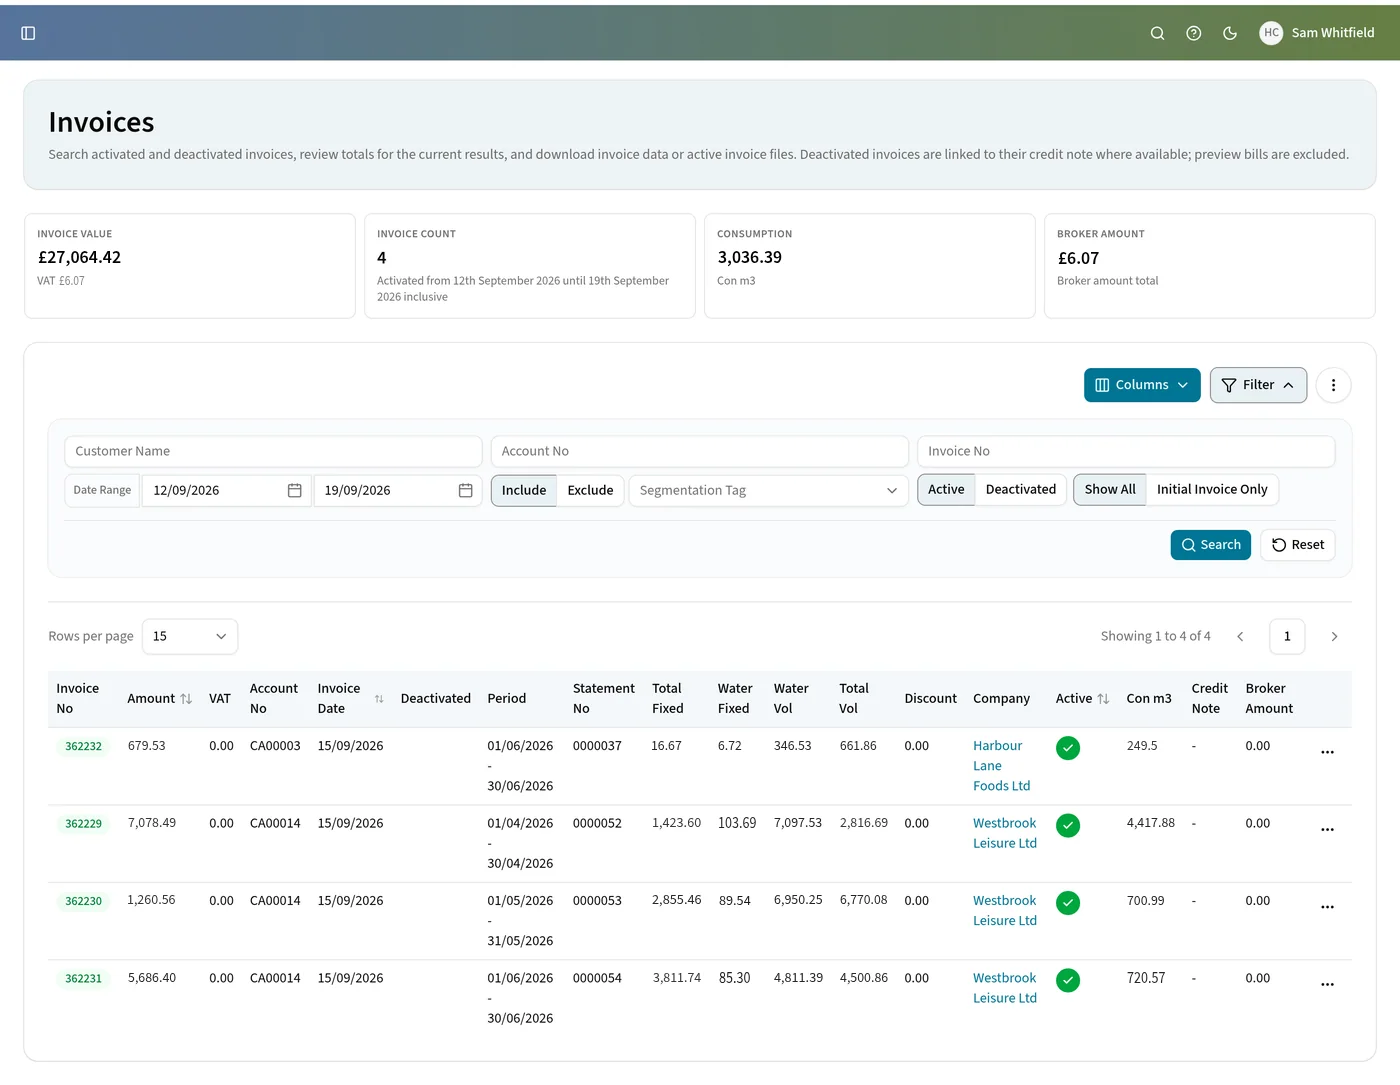The width and height of the screenshot is (1400, 1085).
Task: Click active checkmark for invoice 362229
Action: click(x=1068, y=826)
